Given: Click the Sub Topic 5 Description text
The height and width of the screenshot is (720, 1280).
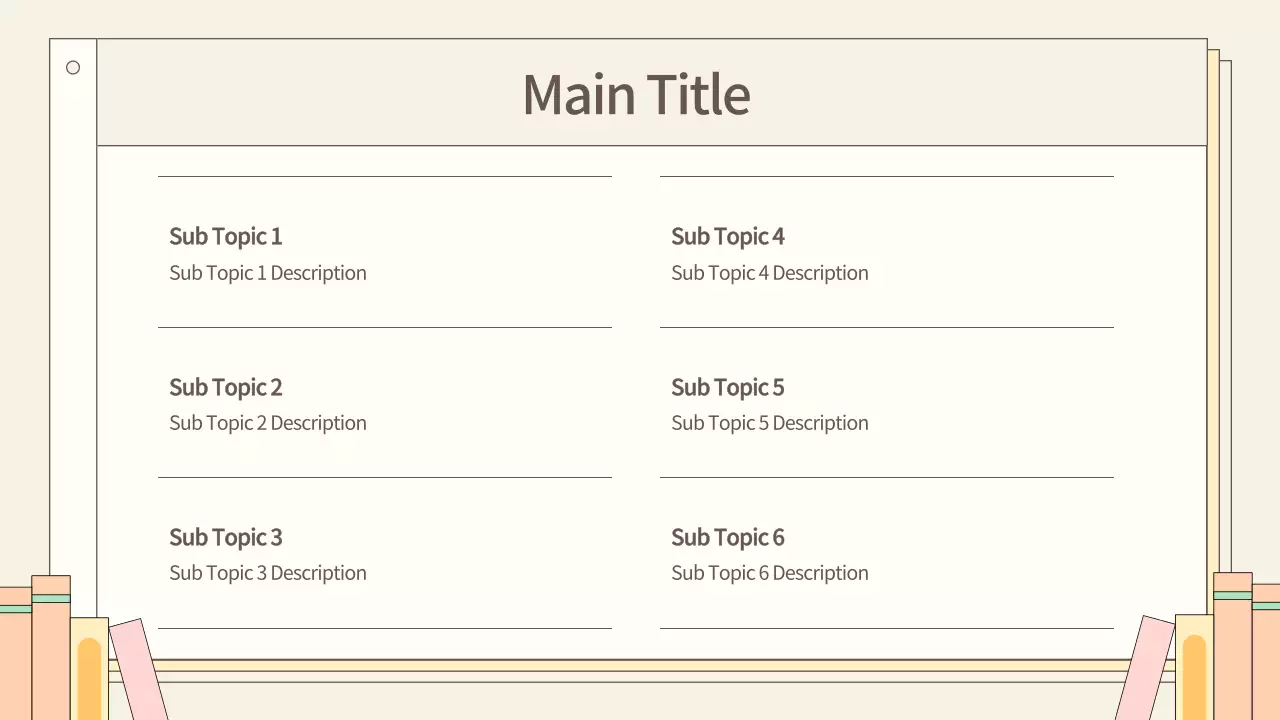Looking at the screenshot, I should coord(769,423).
